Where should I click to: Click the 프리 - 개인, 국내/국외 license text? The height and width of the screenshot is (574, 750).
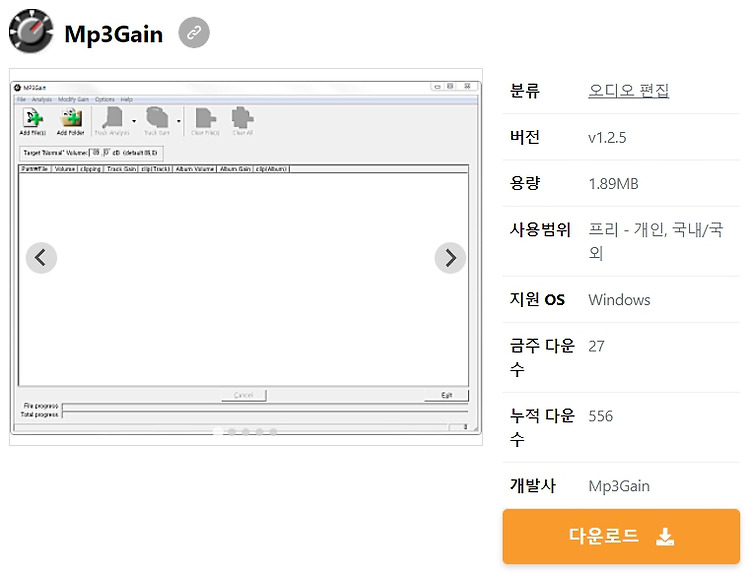coord(655,241)
